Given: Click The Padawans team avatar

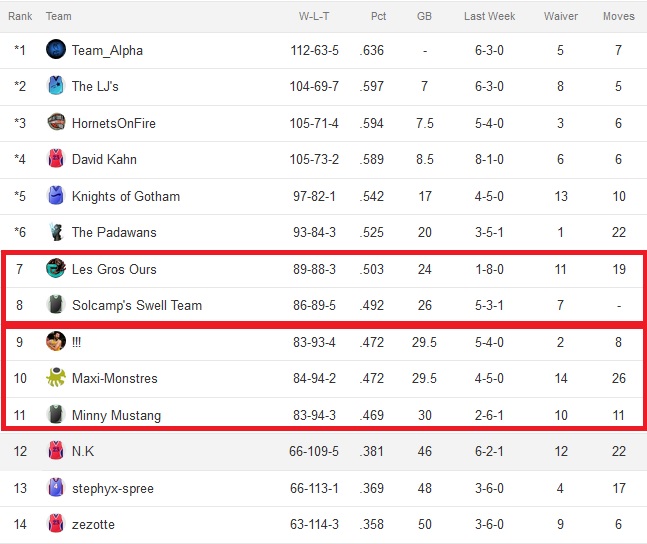Looking at the screenshot, I should coord(56,232).
